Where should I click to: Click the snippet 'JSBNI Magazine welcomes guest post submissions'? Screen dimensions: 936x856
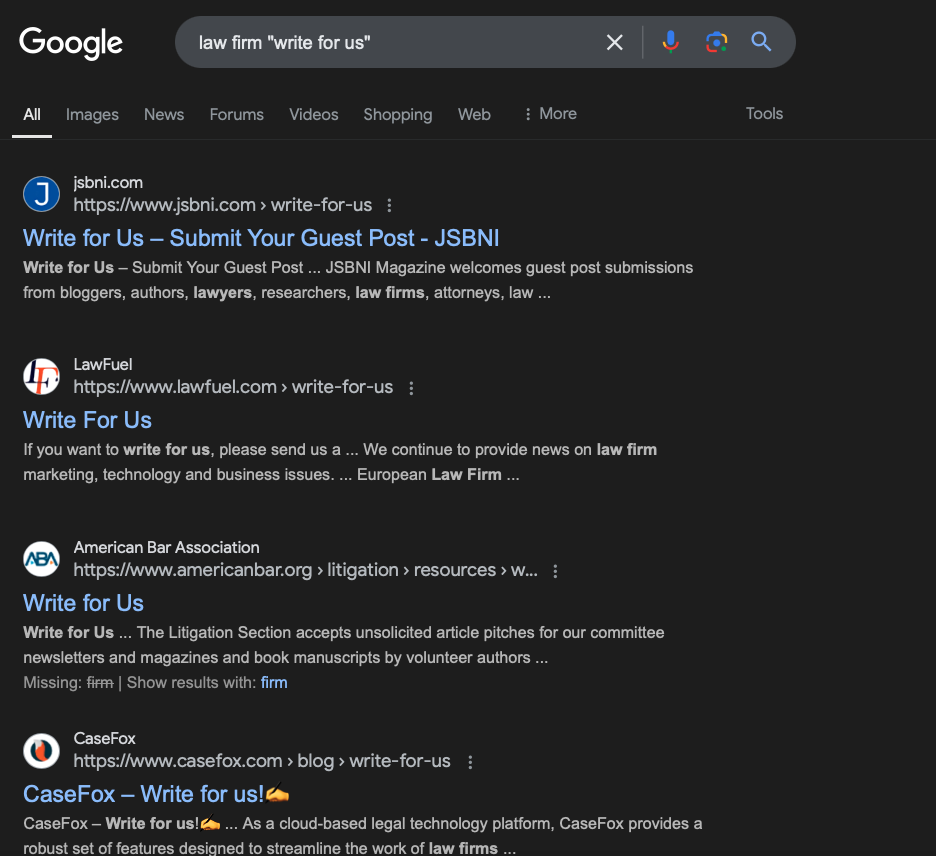[509, 267]
